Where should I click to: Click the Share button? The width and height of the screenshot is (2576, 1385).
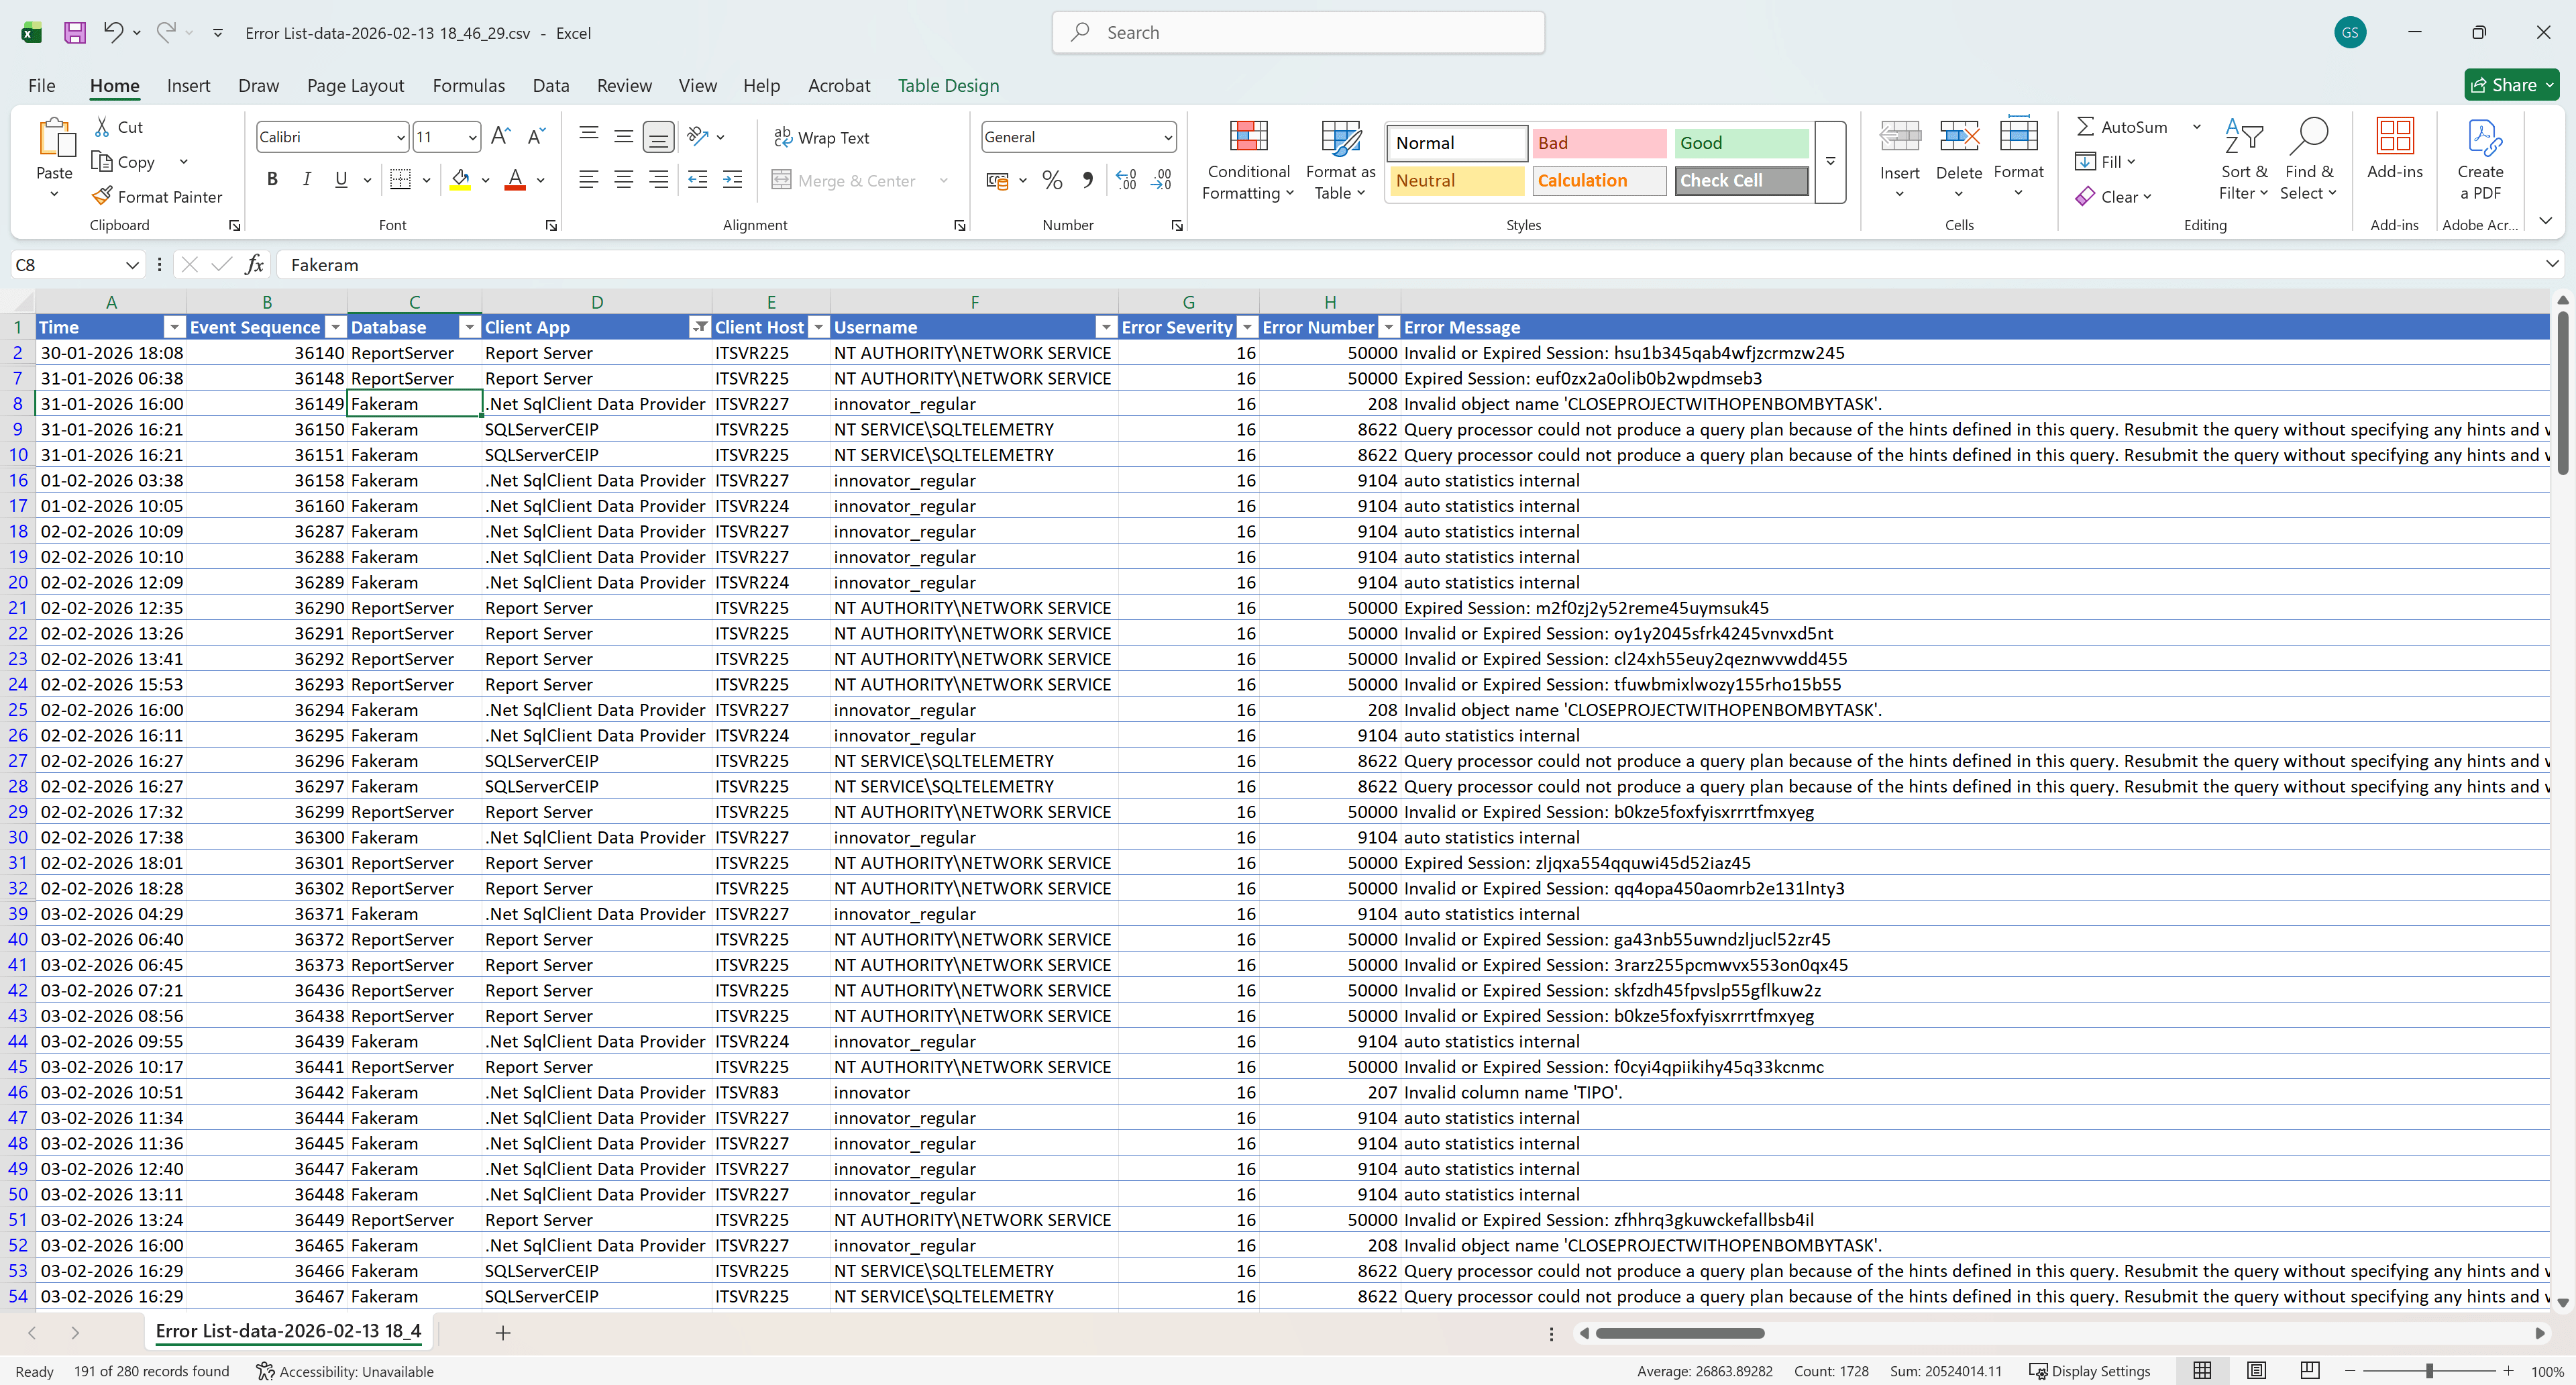coord(2504,86)
